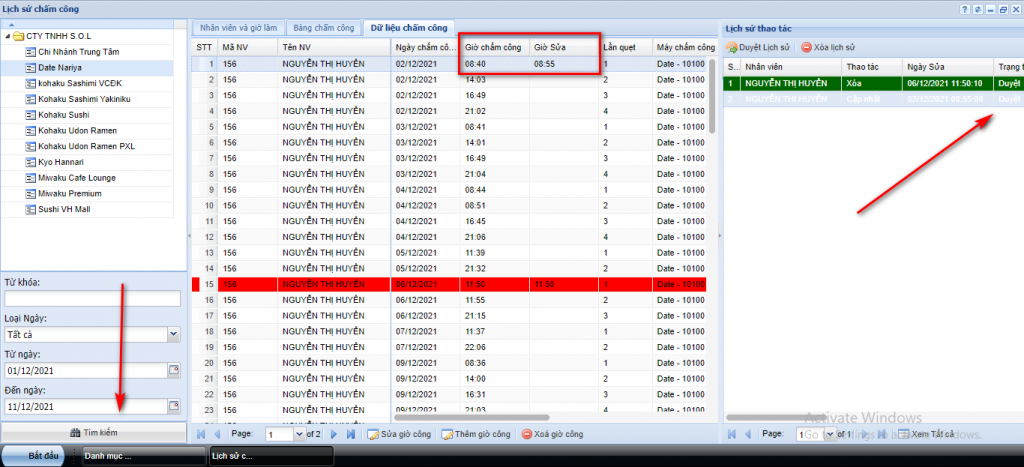The width and height of the screenshot is (1024, 467).
Task: Select Kohaku Sashimi Yakiniku branch
Action: [x=86, y=99]
